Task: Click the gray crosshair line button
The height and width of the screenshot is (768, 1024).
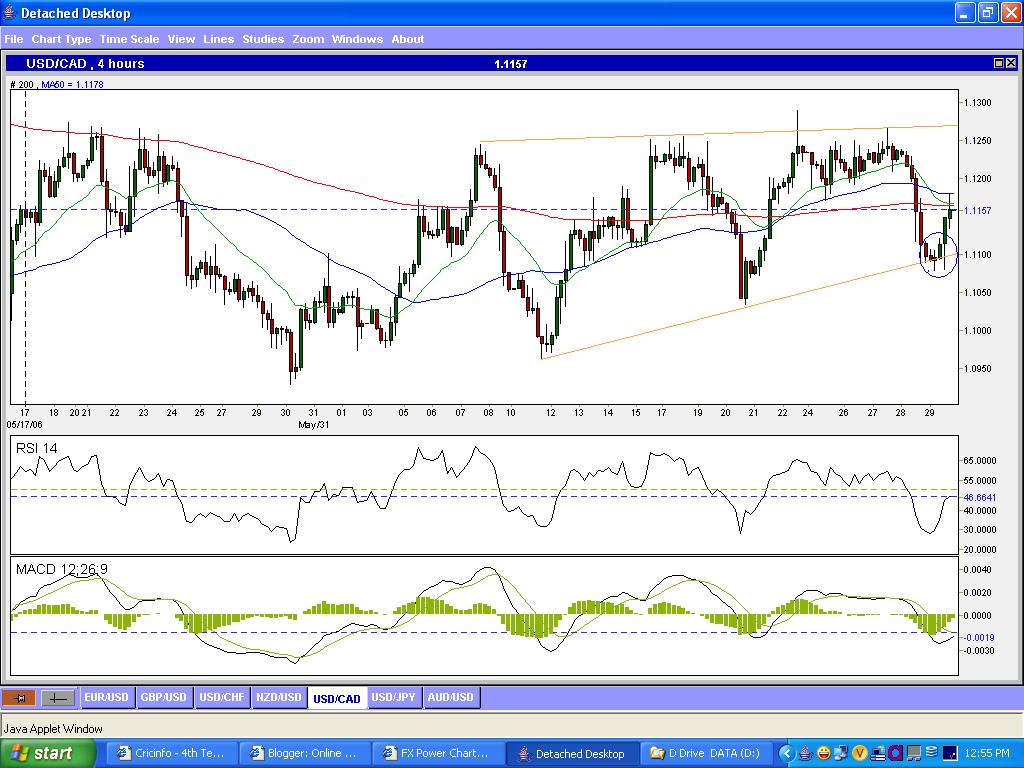Action: click(x=57, y=698)
